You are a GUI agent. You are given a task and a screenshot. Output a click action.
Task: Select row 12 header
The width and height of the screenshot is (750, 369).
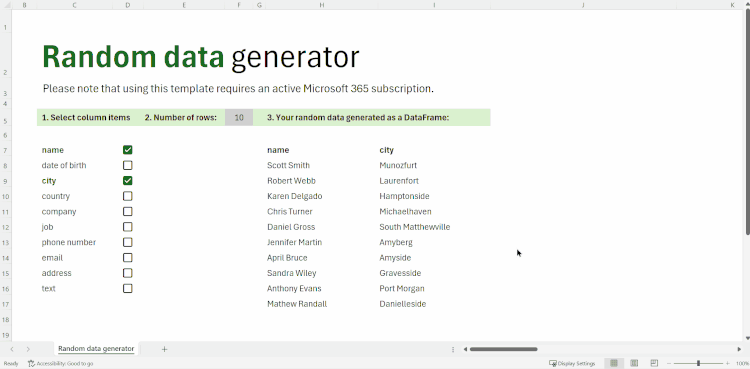click(x=5, y=227)
